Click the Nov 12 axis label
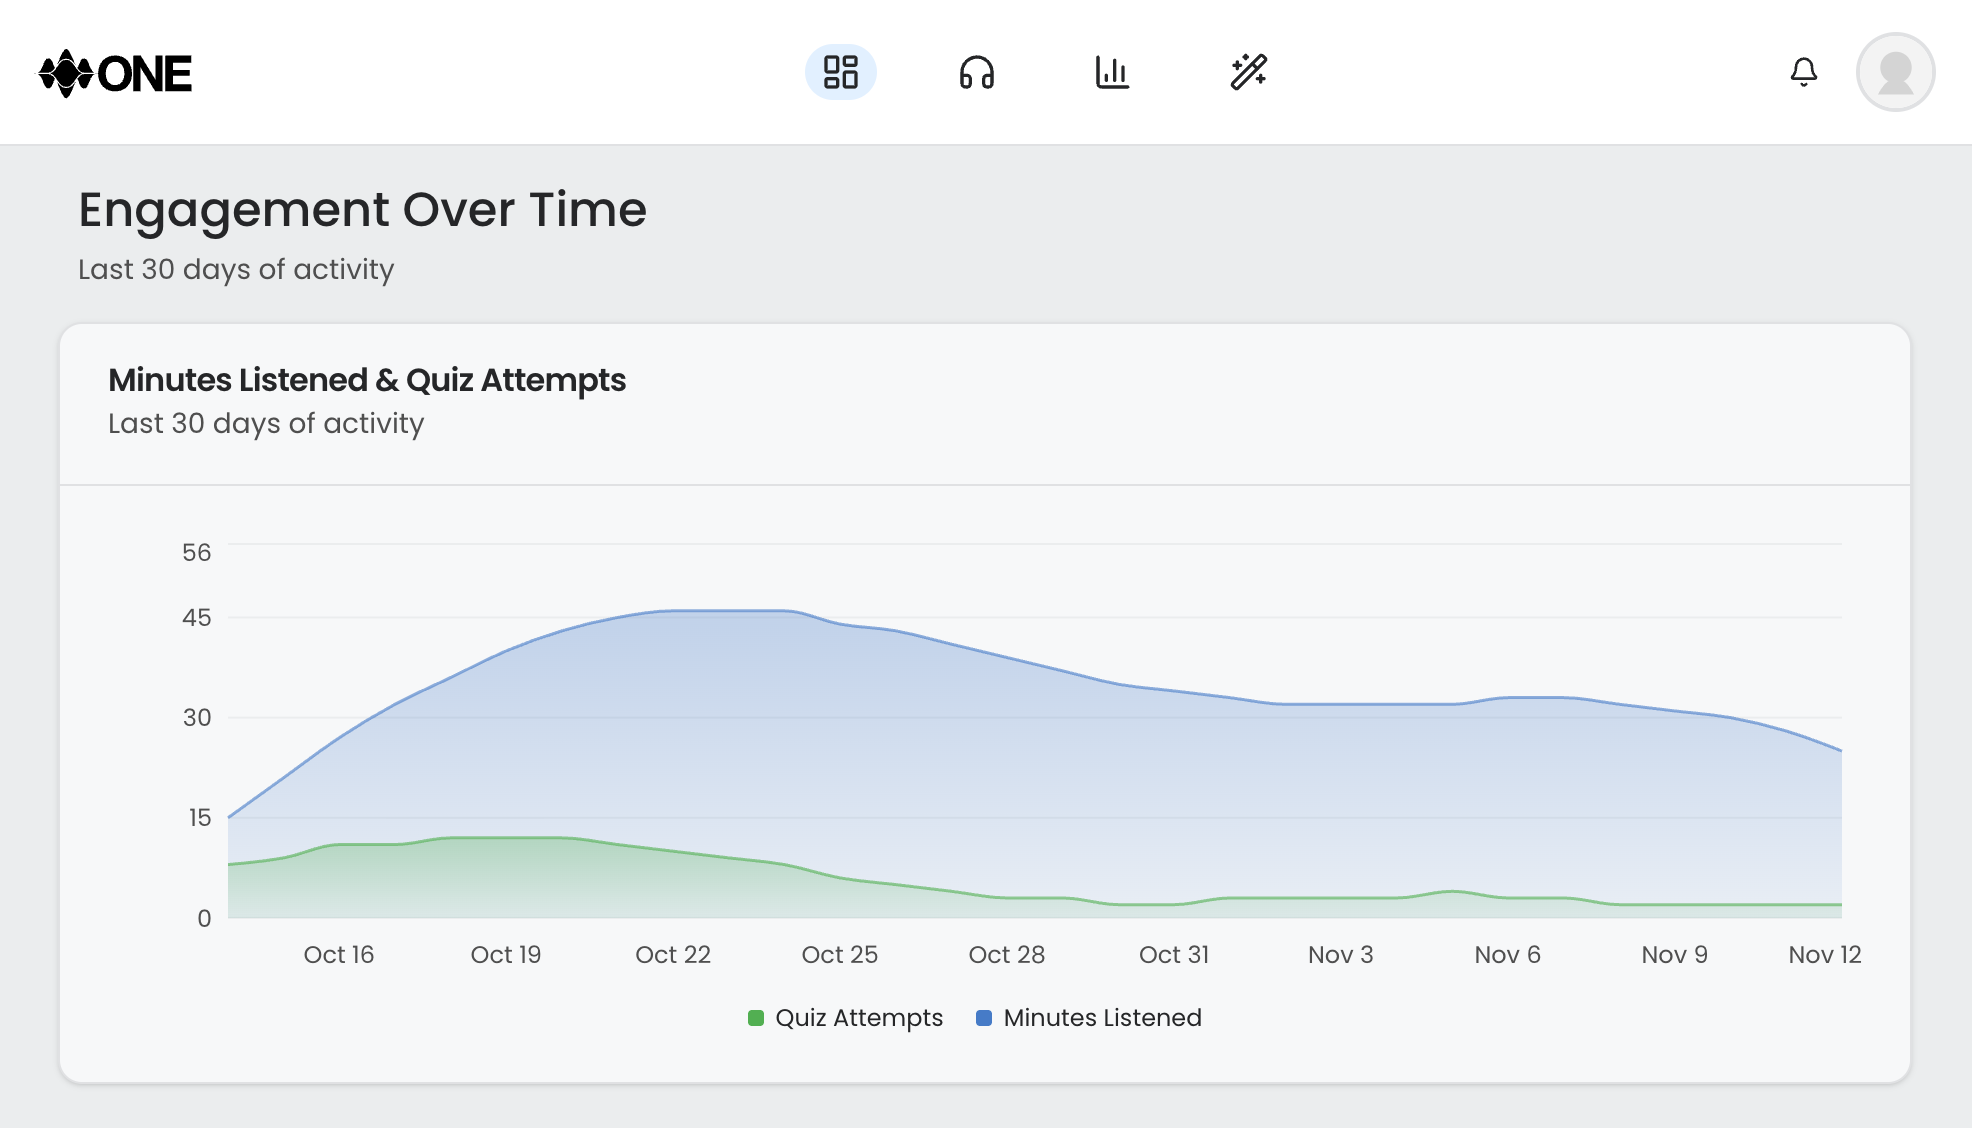Viewport: 1972px width, 1128px height. click(x=1824, y=955)
